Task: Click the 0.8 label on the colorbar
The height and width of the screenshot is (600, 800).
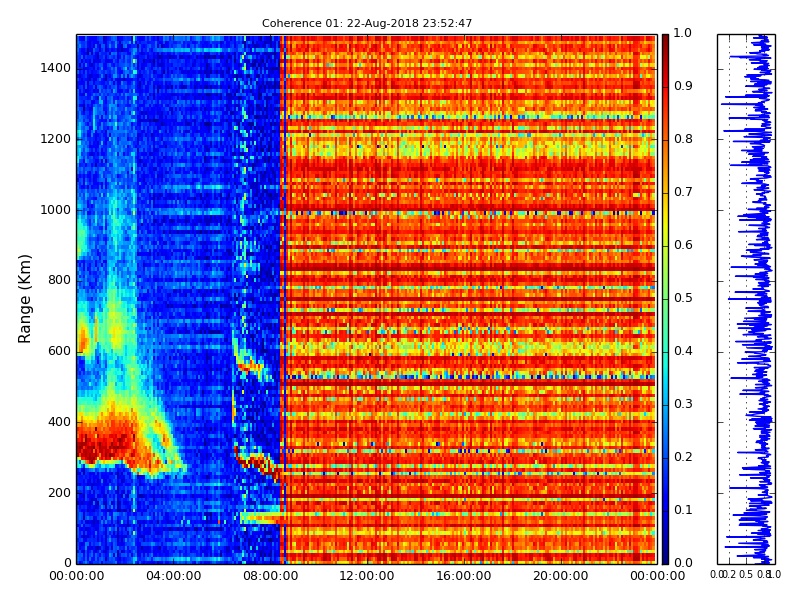Action: 683,139
